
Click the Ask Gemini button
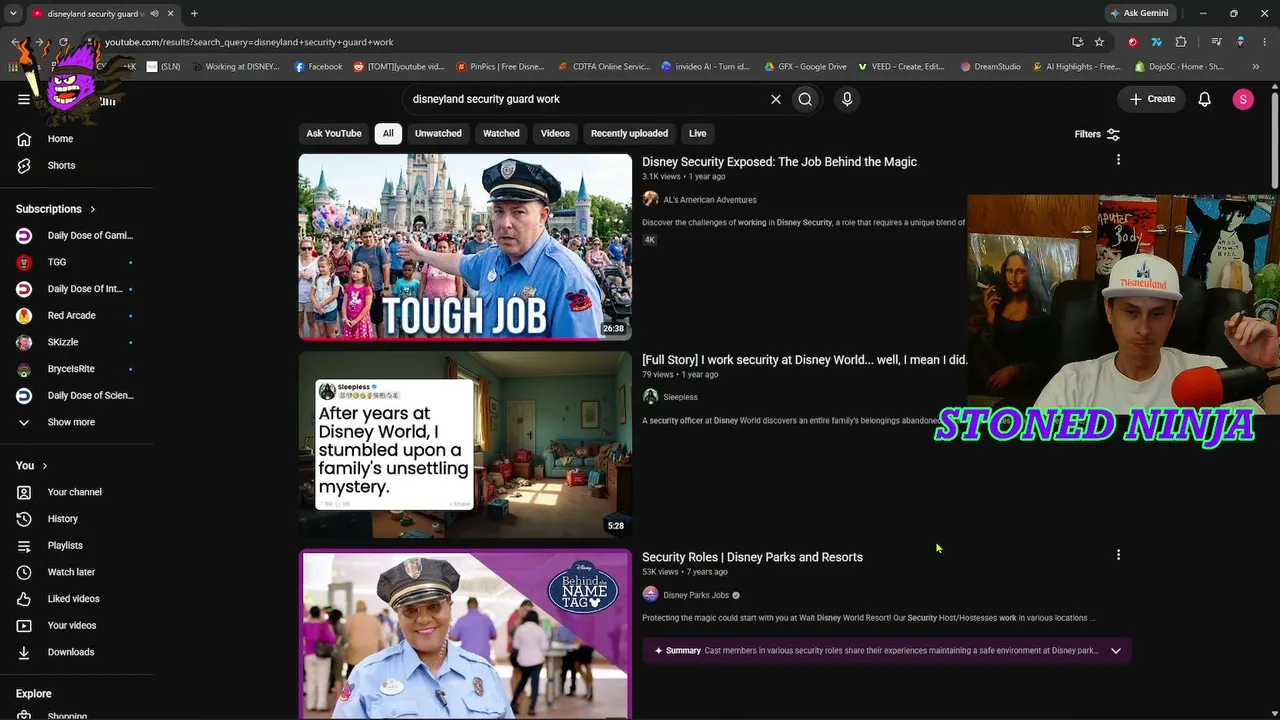coord(1138,13)
